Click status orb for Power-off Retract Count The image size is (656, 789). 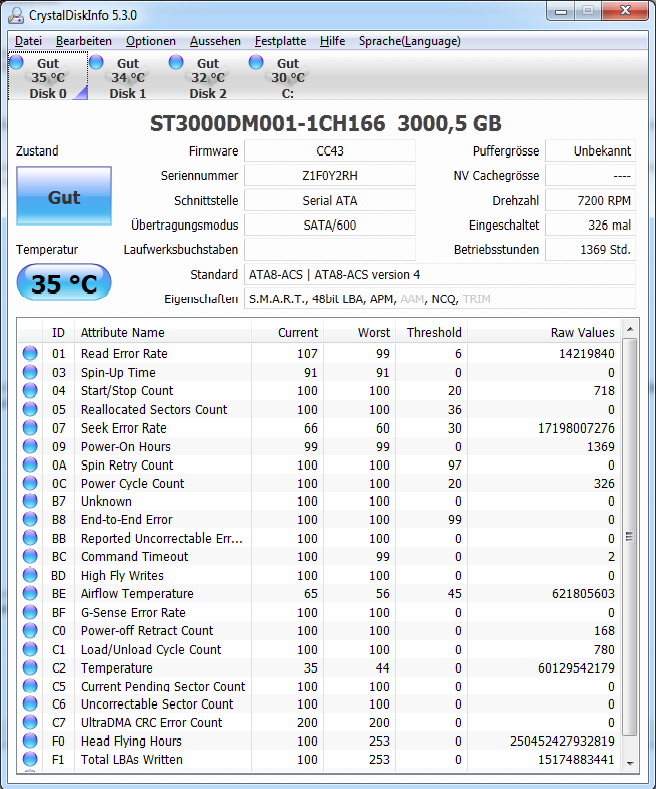coord(30,630)
